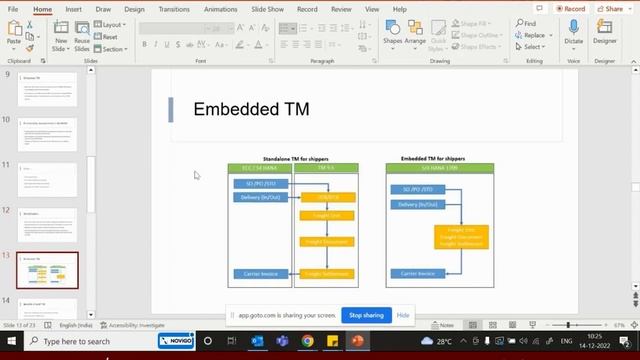This screenshot has width=640, height=360.
Task: Click the Clear Formatting icon
Action: click(x=265, y=28)
